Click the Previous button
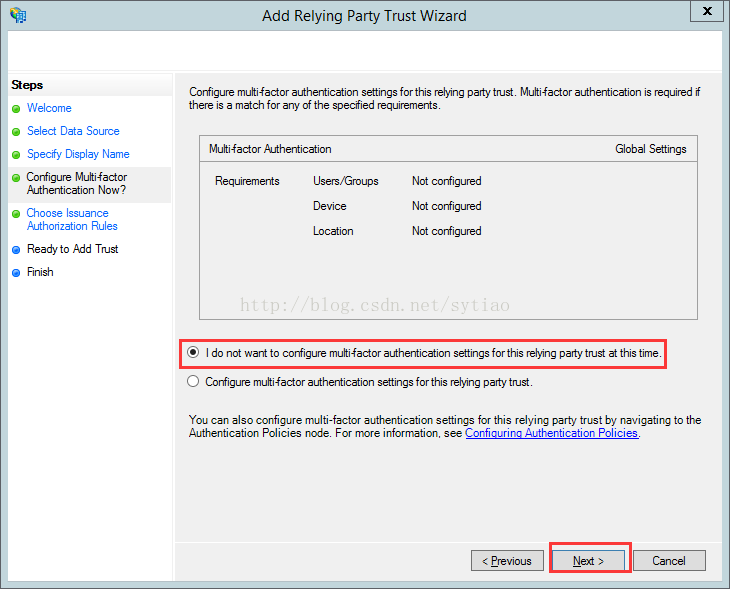 pyautogui.click(x=507, y=561)
